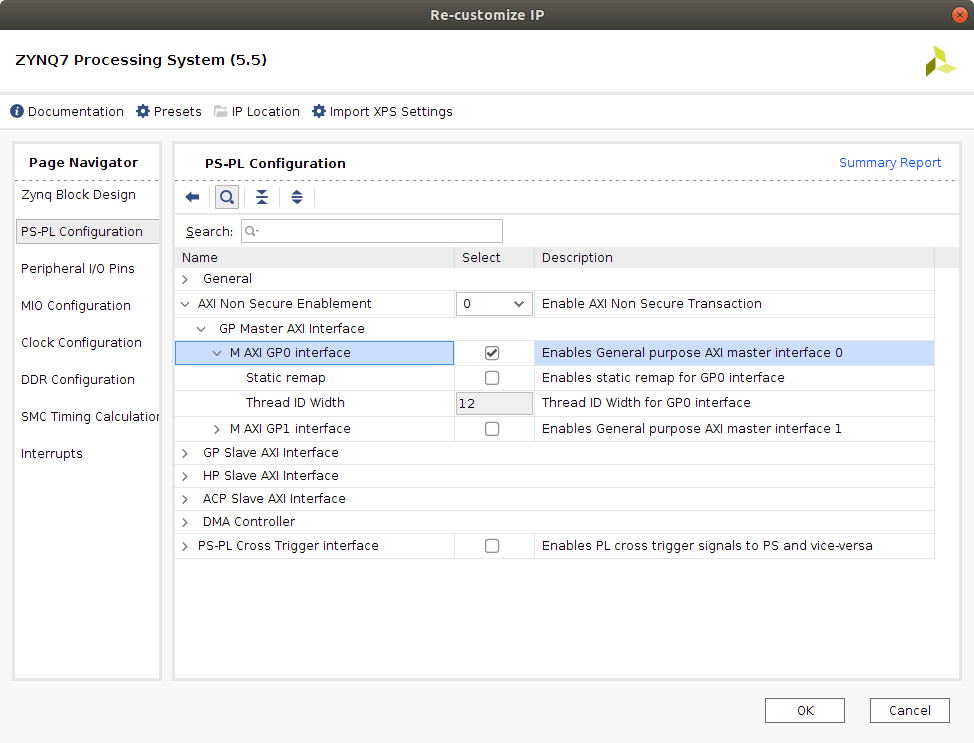Select the Static remap row label
Image resolution: width=974 pixels, height=743 pixels.
pyautogui.click(x=286, y=378)
